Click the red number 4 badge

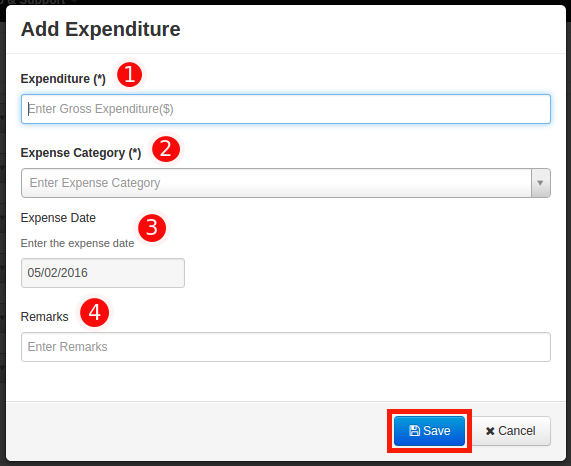pyautogui.click(x=95, y=312)
